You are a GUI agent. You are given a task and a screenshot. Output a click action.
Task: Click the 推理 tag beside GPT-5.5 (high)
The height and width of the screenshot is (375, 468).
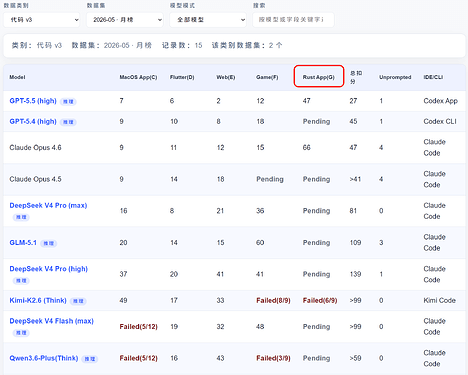pyautogui.click(x=68, y=102)
